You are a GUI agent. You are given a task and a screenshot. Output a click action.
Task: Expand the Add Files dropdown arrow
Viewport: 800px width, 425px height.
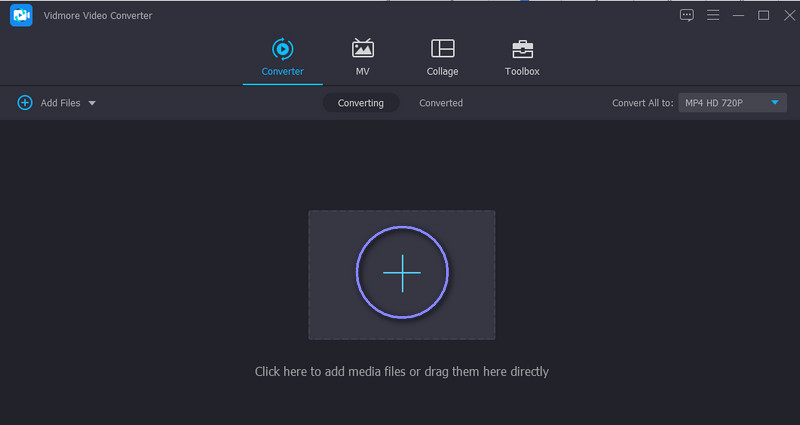[x=92, y=103]
